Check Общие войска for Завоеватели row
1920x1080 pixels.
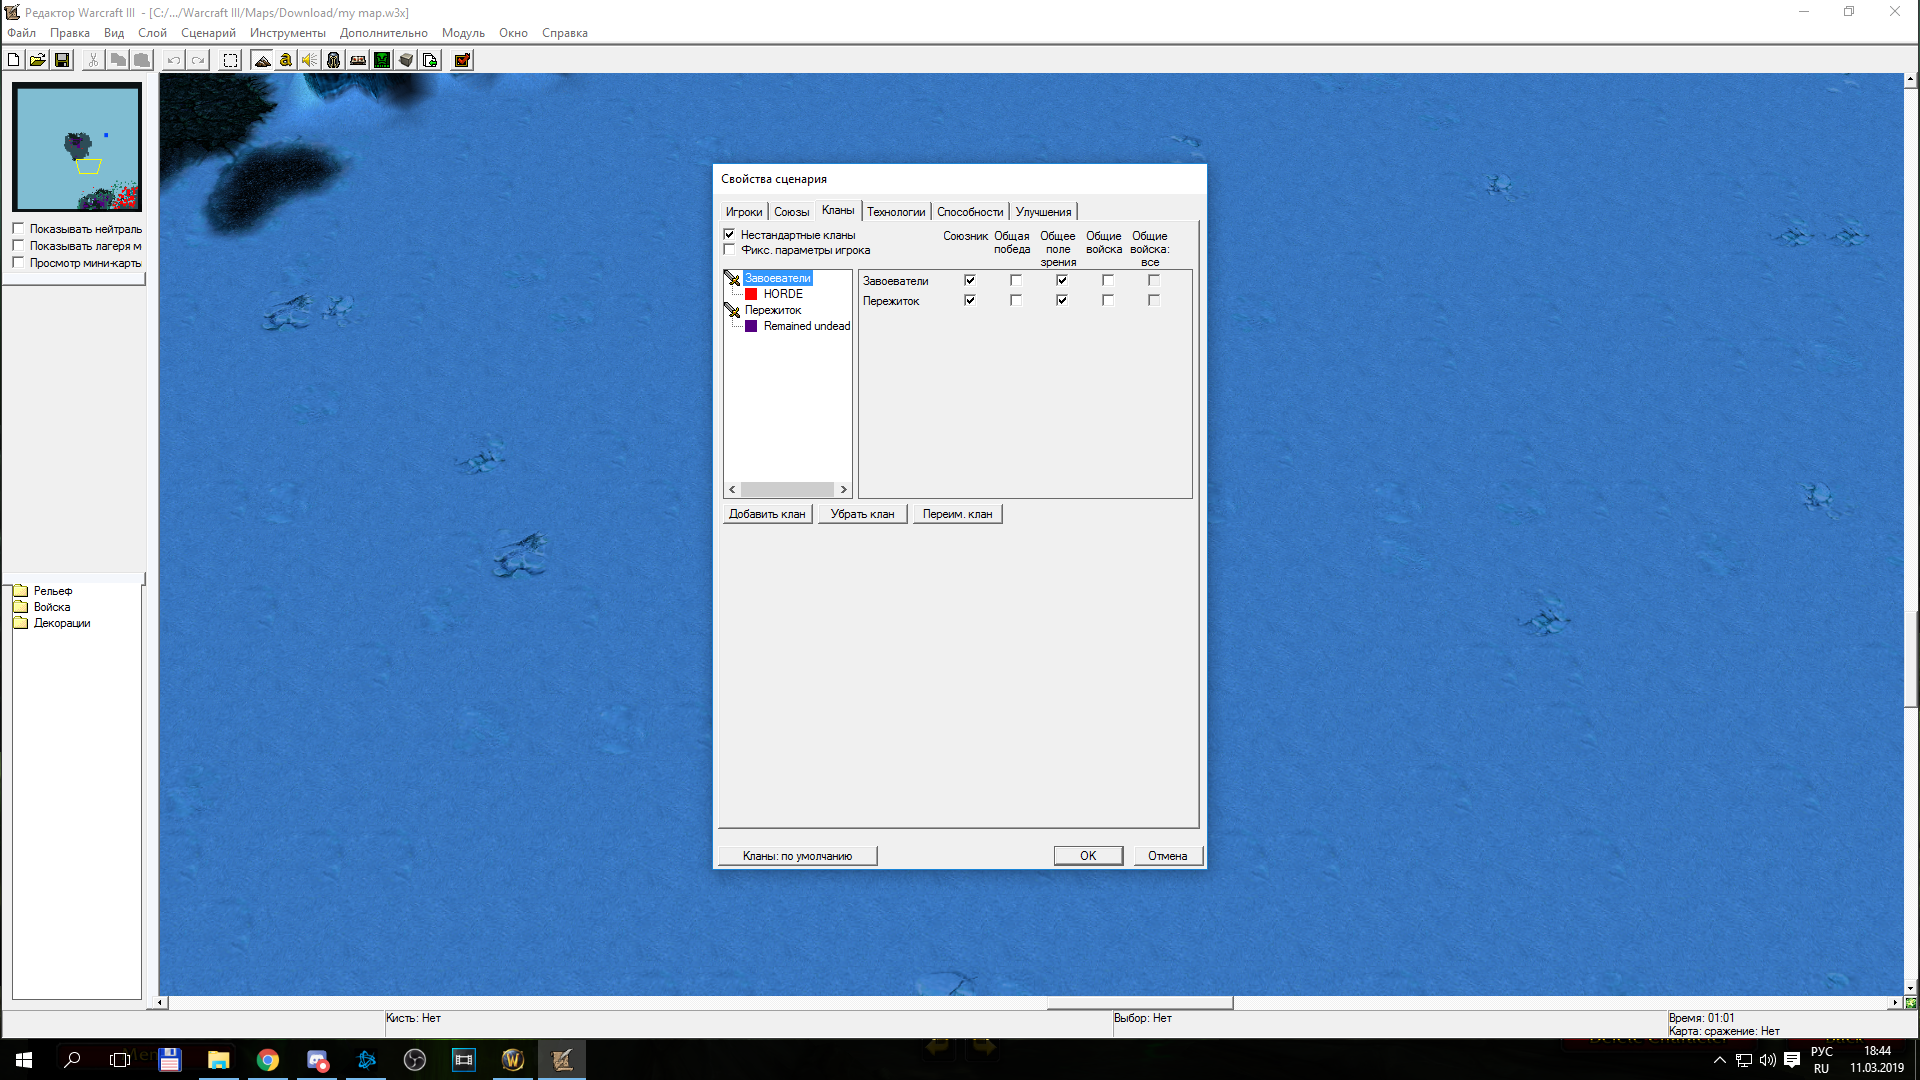[x=1107, y=280]
